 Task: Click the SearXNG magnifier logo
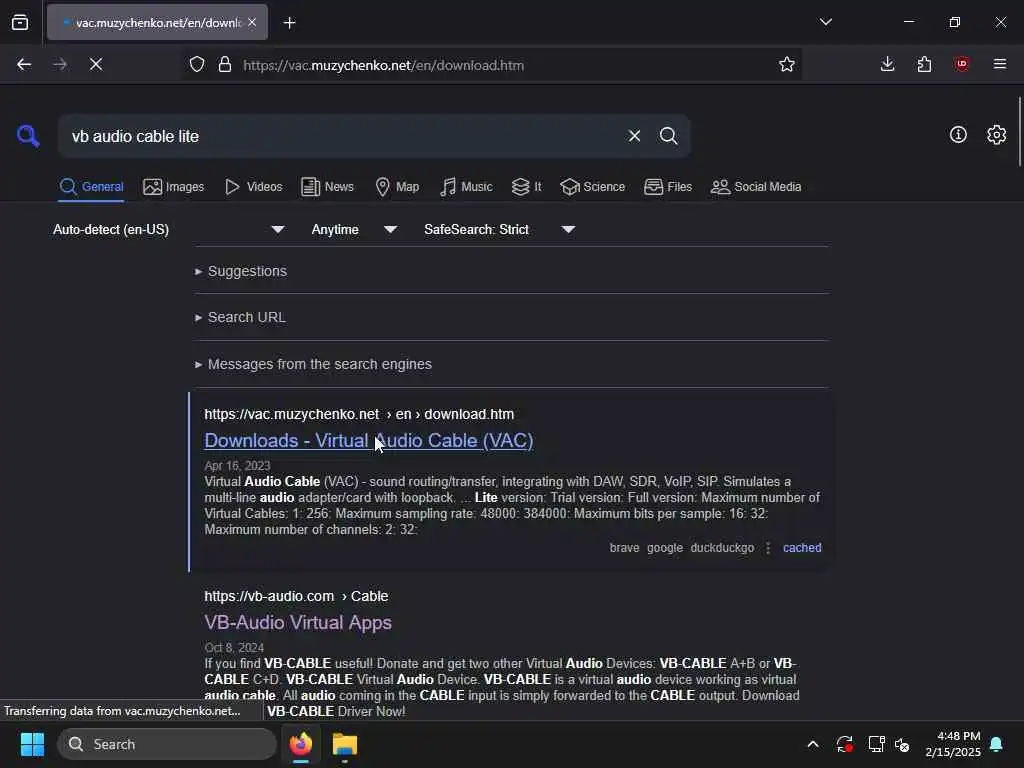pos(28,136)
